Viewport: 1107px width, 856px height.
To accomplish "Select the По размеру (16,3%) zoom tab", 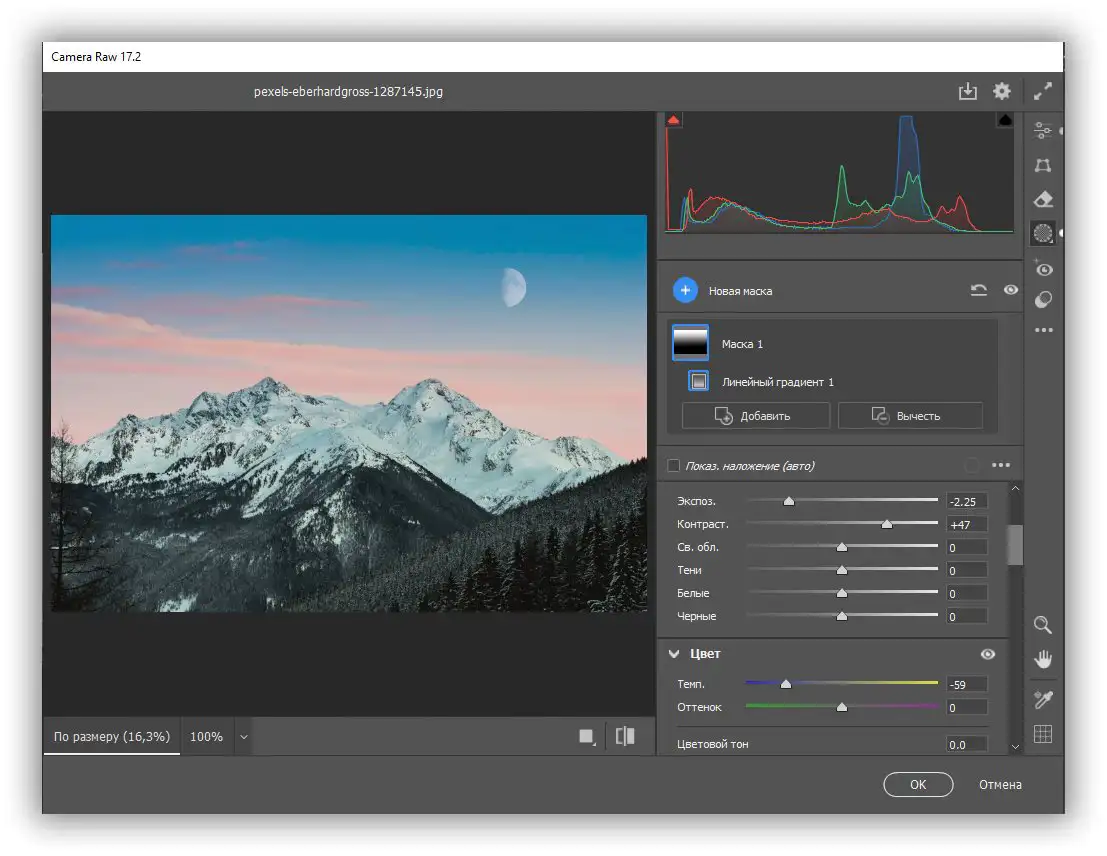I will [112, 737].
